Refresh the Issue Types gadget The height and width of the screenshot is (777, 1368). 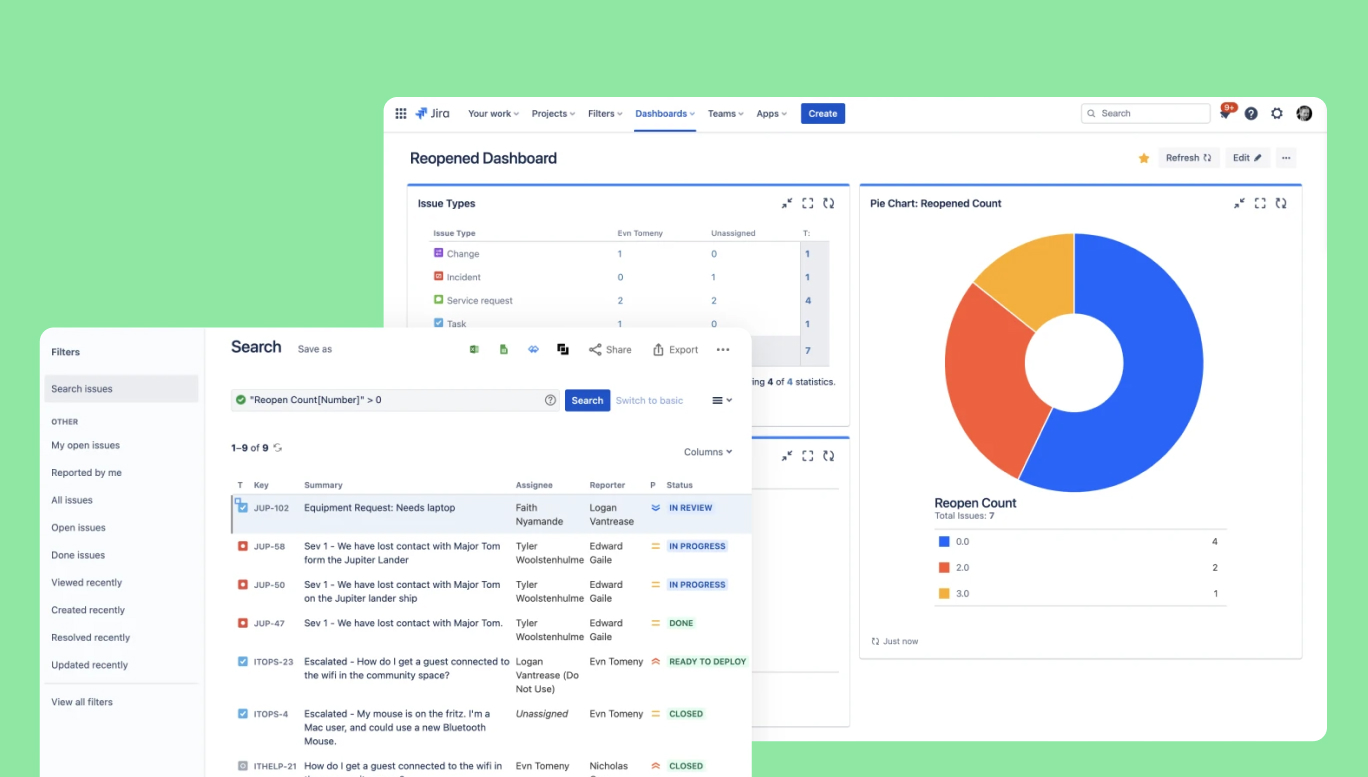tap(828, 203)
